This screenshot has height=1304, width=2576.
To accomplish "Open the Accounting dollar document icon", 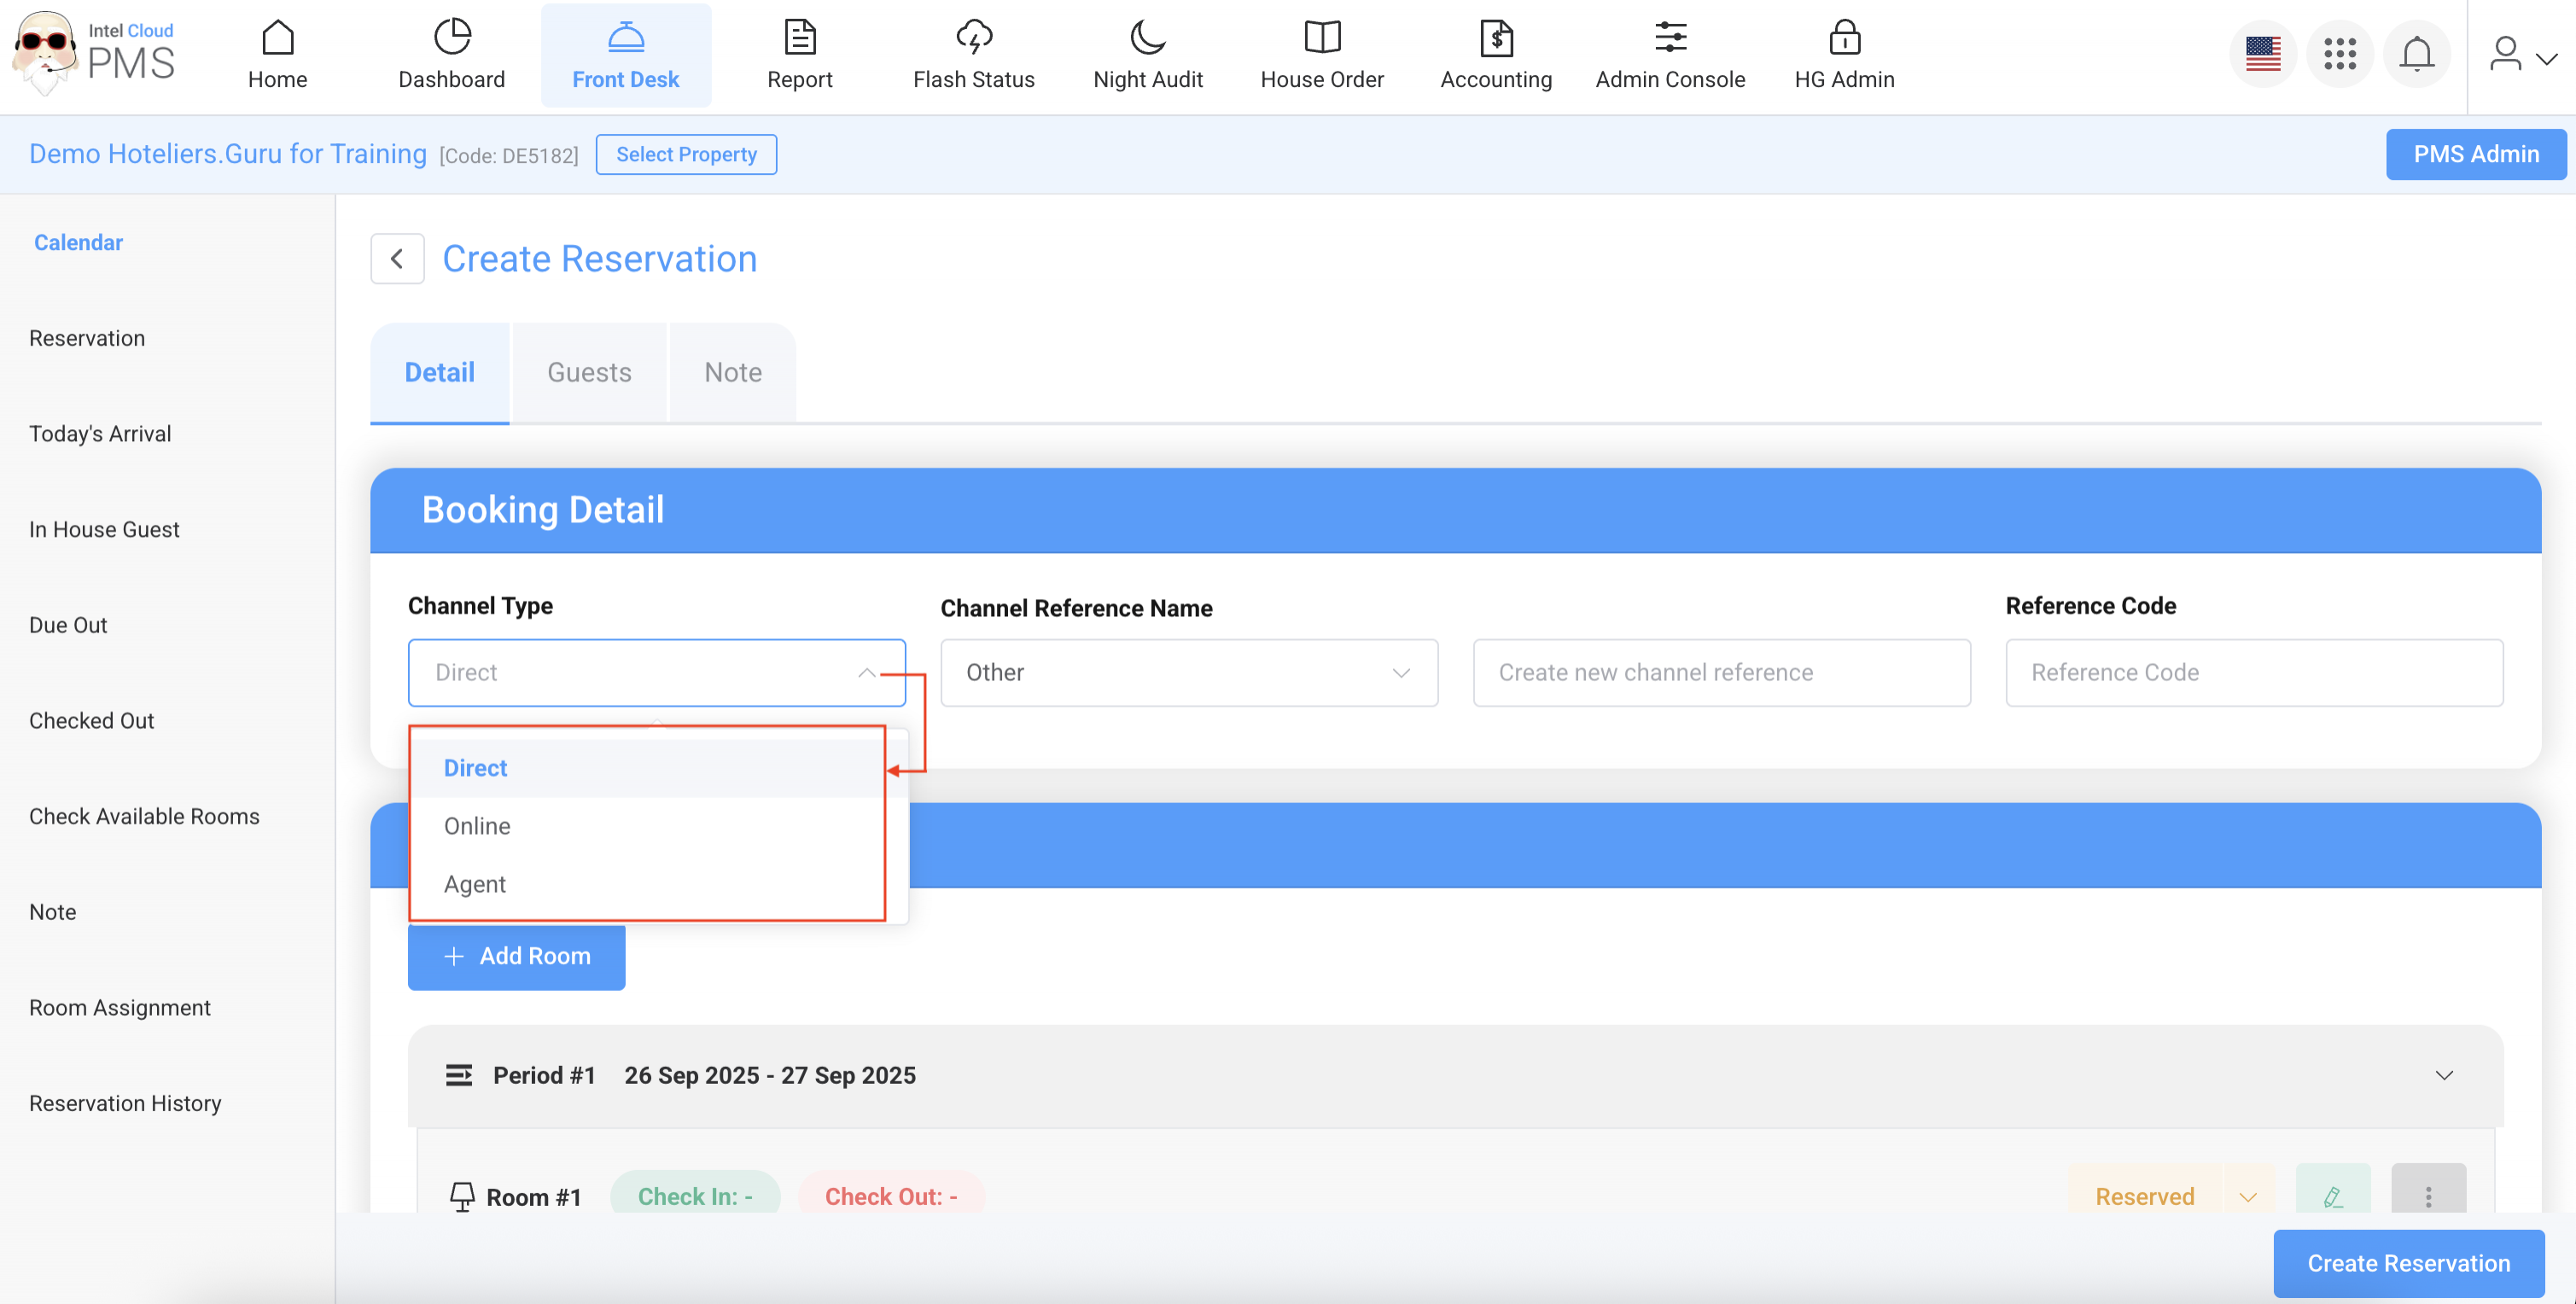I will [x=1495, y=38].
